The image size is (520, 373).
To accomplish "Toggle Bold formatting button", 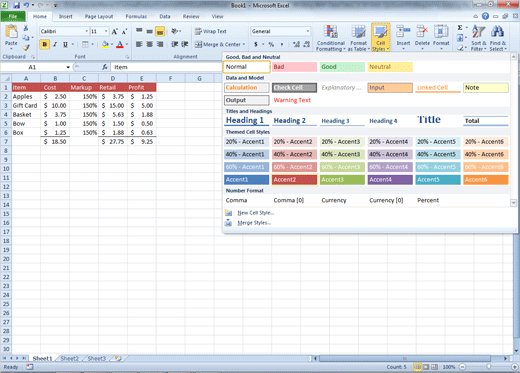I will 45,44.
